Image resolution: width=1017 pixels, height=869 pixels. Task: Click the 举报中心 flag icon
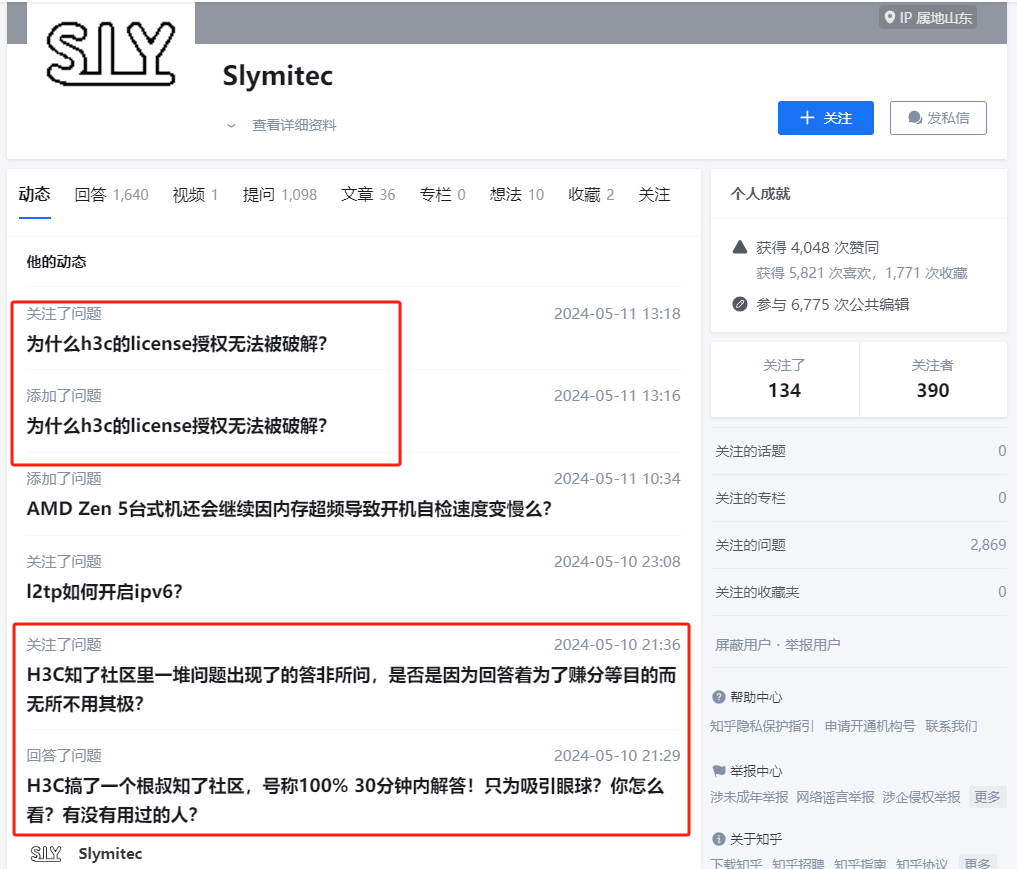(x=718, y=771)
